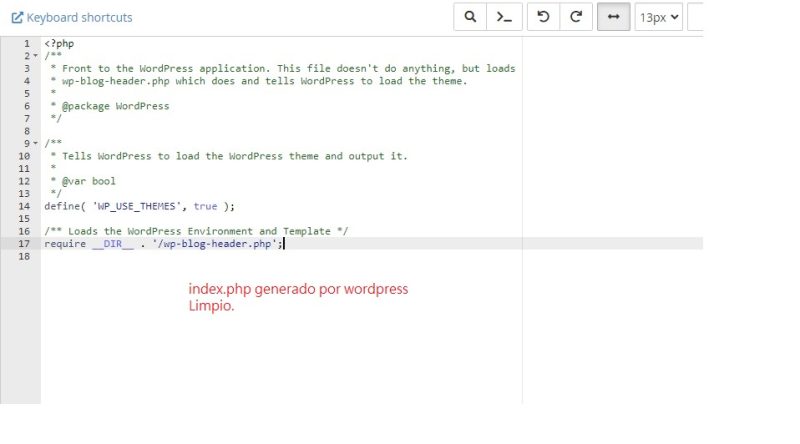The height and width of the screenshot is (444, 800).
Task: Open the Keyboard shortcuts link
Action: 79,18
